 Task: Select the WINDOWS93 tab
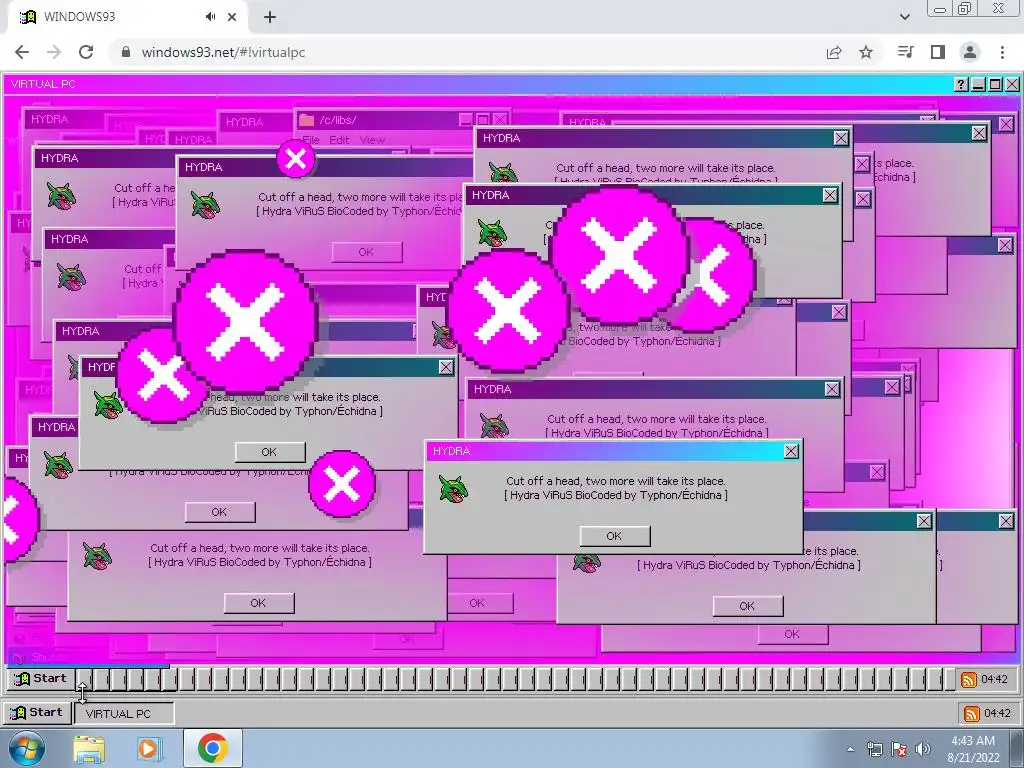(127, 17)
